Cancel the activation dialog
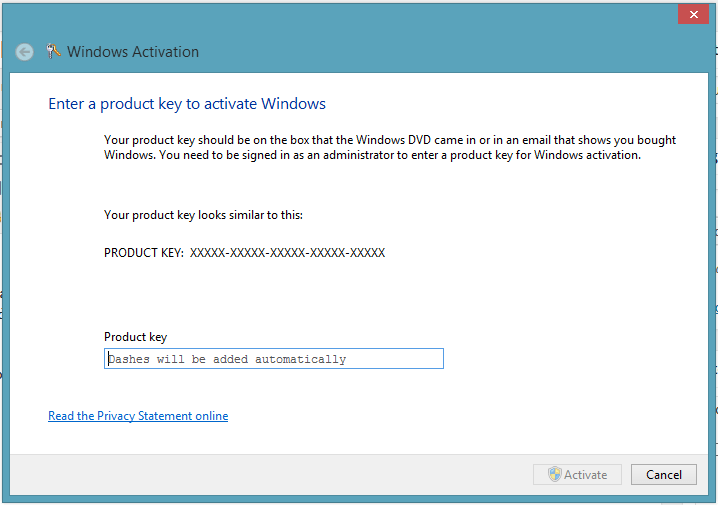 pos(664,474)
